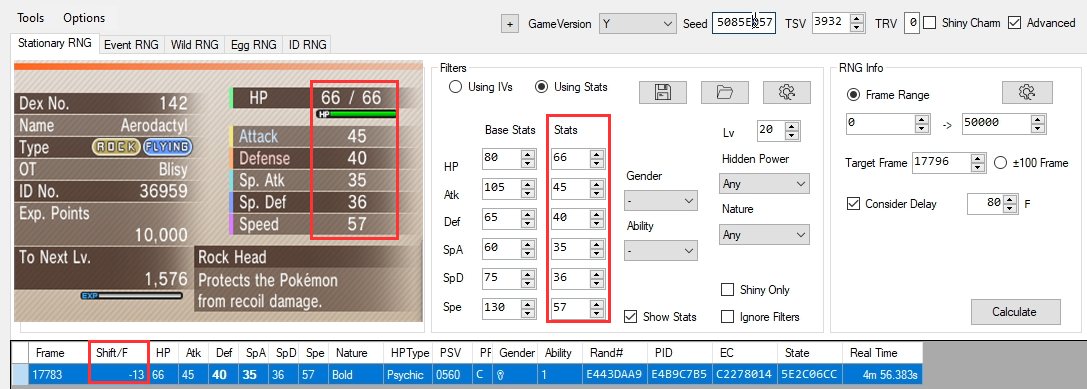Click the Calculate button
Viewport: 1087px width, 389px height.
(x=1016, y=312)
